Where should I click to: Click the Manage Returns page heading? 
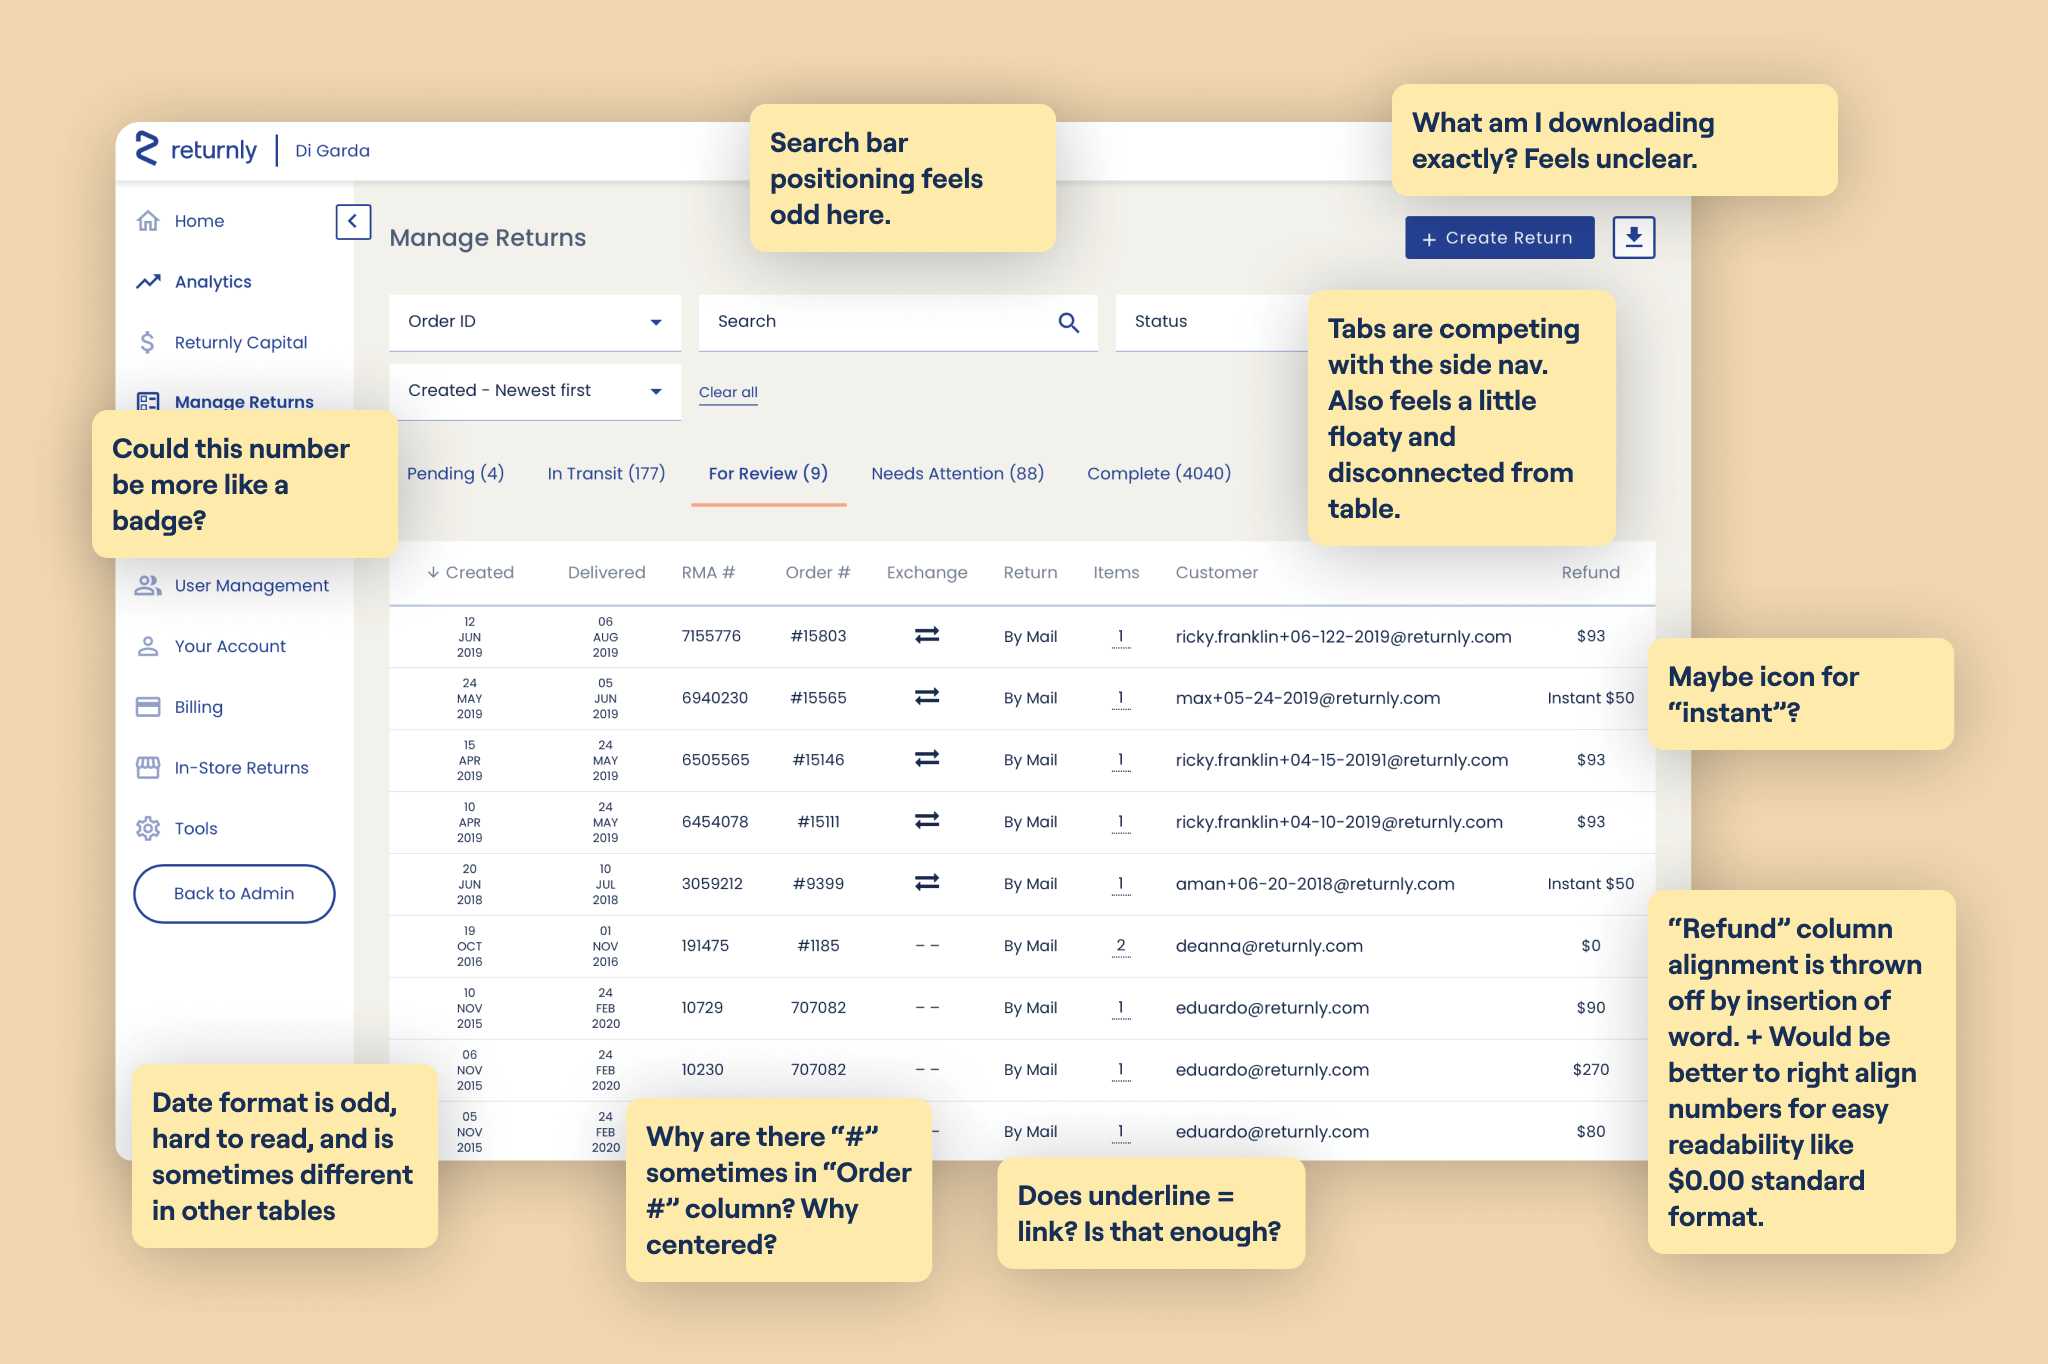488,238
